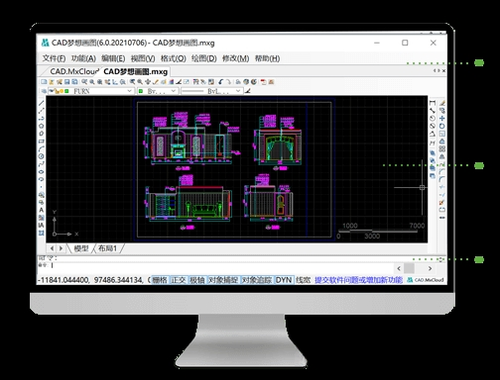Image resolution: width=500 pixels, height=380 pixels.
Task: Switch to the 模型 model tab
Action: [x=81, y=248]
